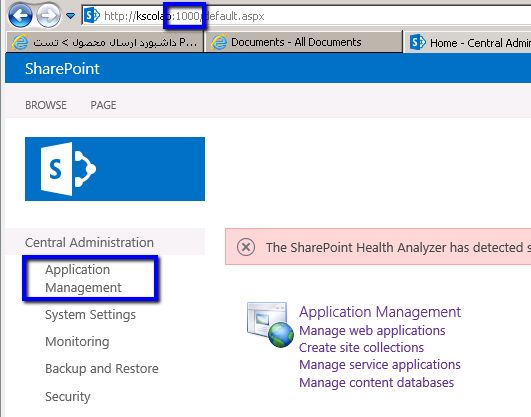Screen dimensions: 531x417
Task: Open Create site collections link
Action: [361, 348]
